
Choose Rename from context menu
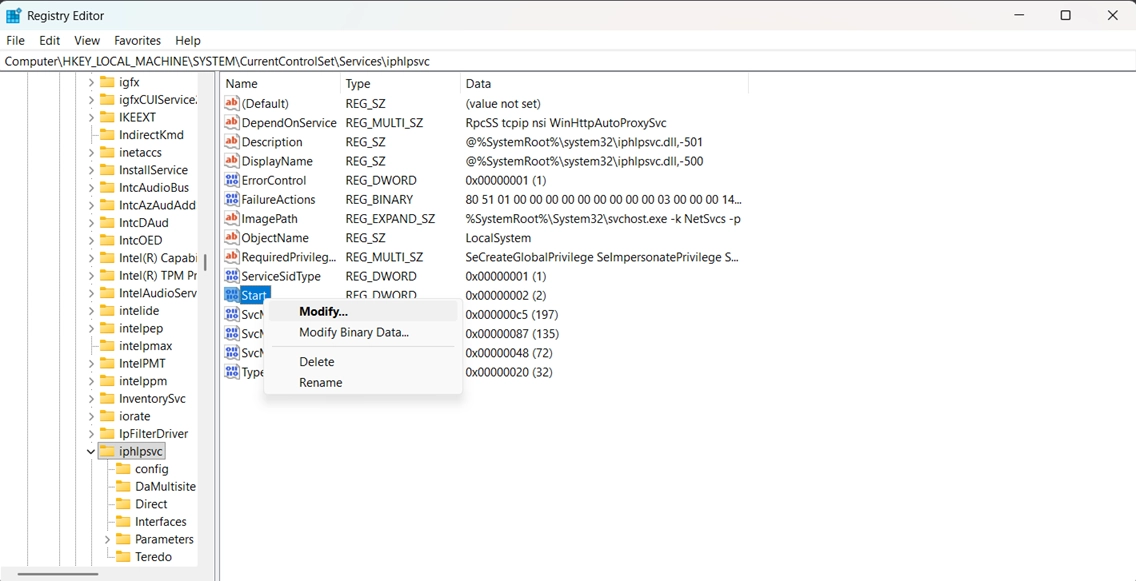[363, 383]
